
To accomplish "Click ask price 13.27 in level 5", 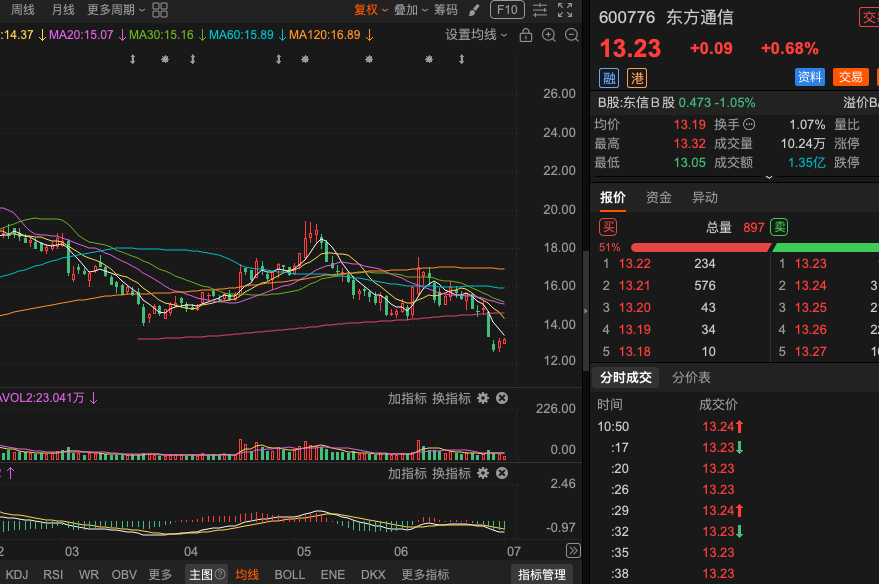I will [811, 351].
